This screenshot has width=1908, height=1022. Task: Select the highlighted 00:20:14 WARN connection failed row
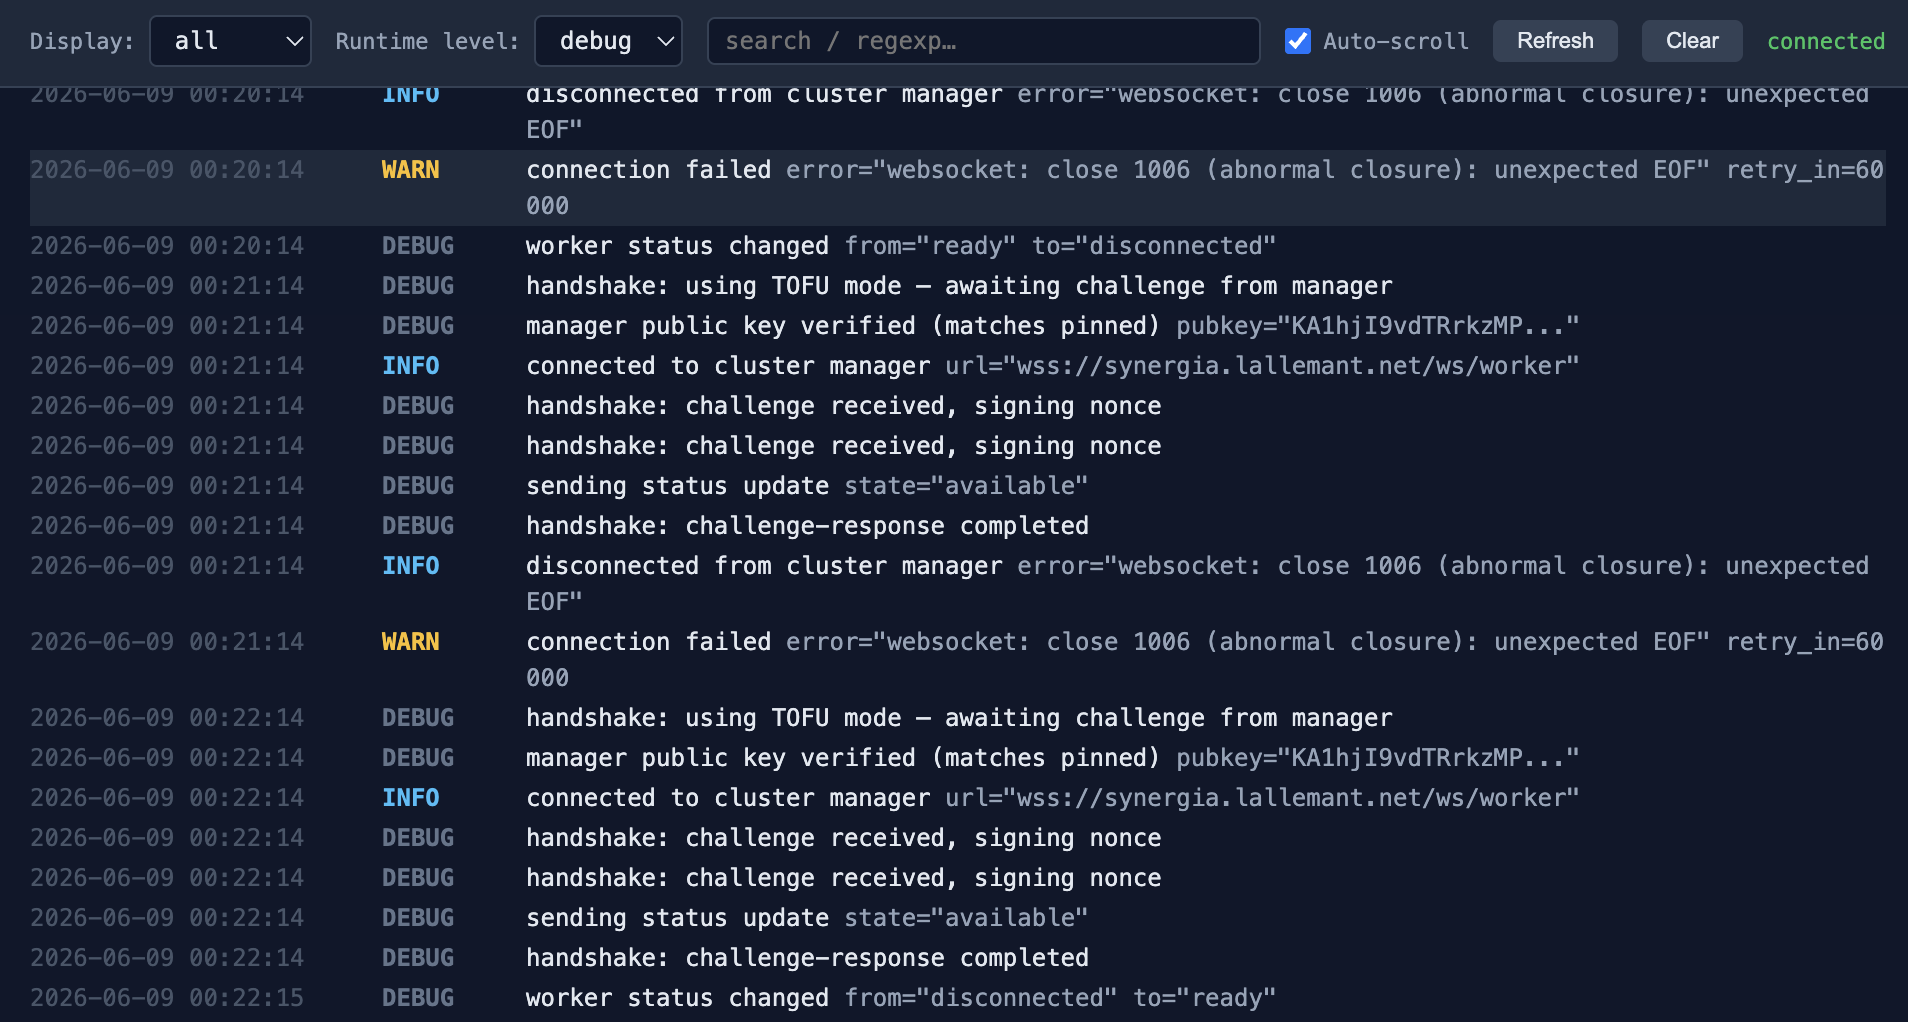pos(957,188)
